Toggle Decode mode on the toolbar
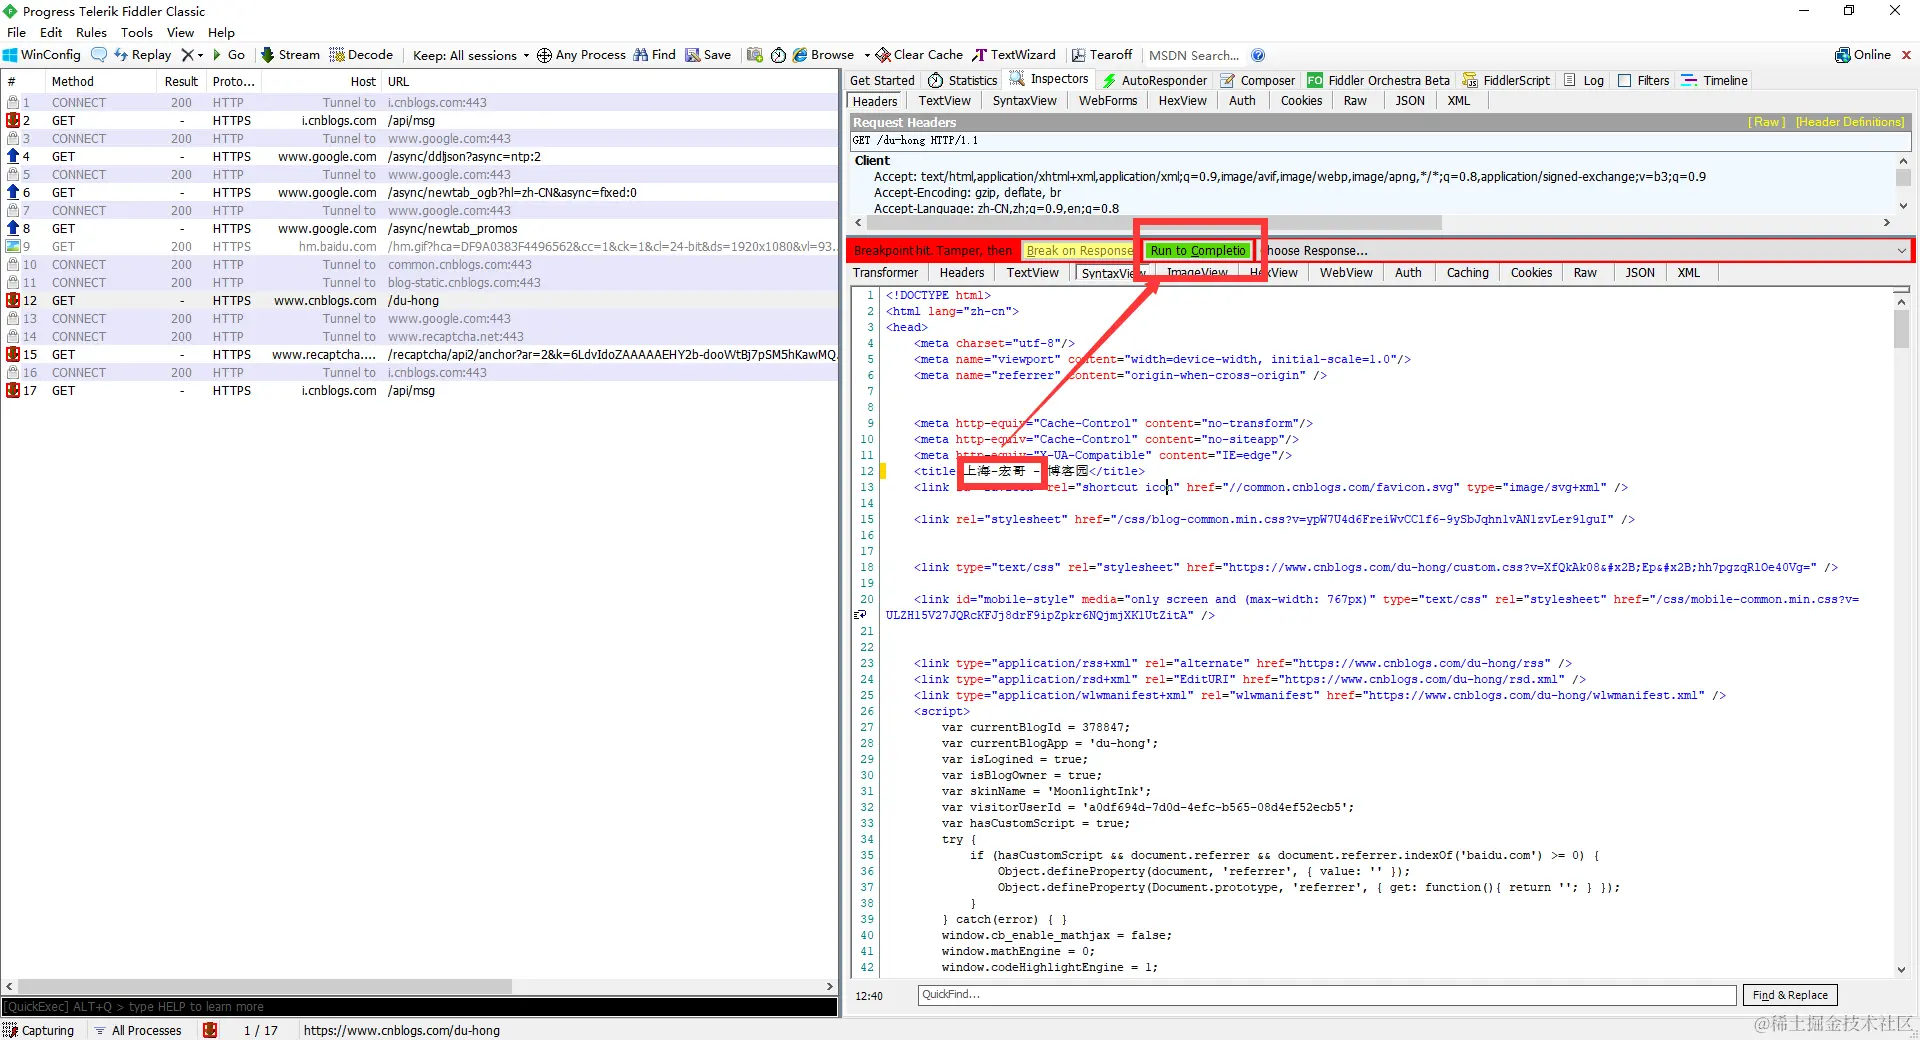The height and width of the screenshot is (1040, 1920). 362,55
